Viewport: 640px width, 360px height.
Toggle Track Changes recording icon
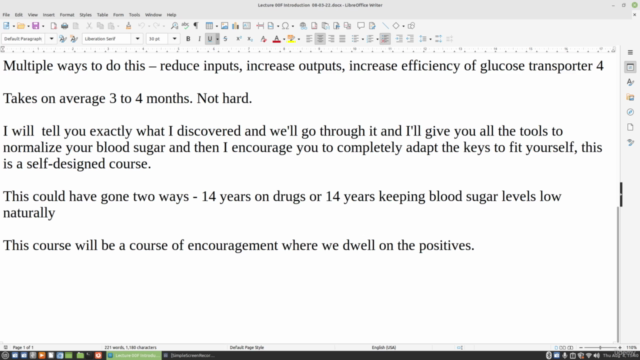coord(372,26)
